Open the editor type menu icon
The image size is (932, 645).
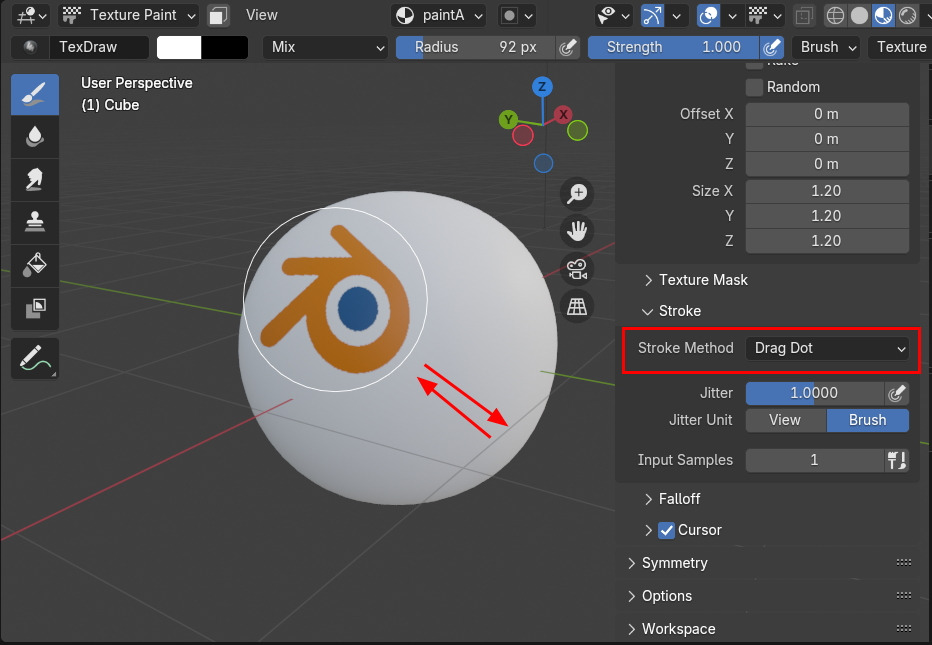31,15
